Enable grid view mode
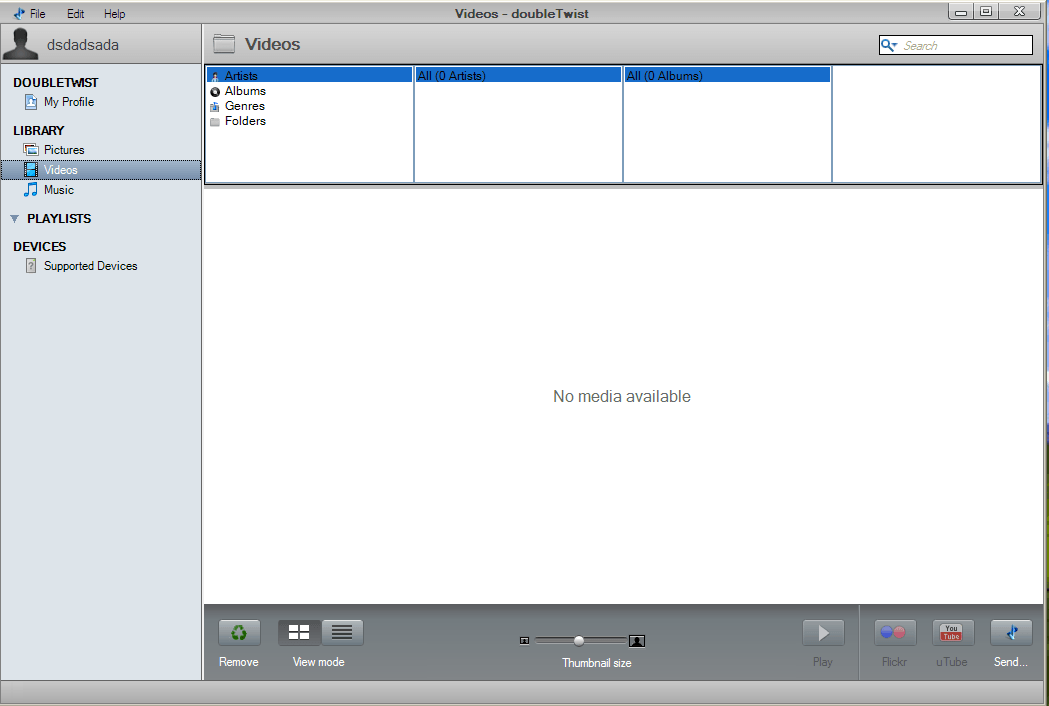The height and width of the screenshot is (706, 1049). point(298,632)
